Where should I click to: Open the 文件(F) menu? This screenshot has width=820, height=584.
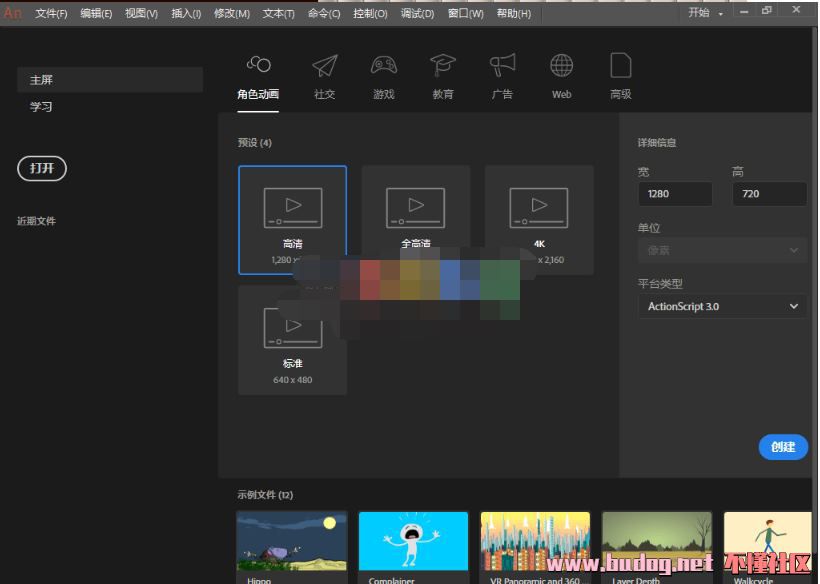(51, 13)
